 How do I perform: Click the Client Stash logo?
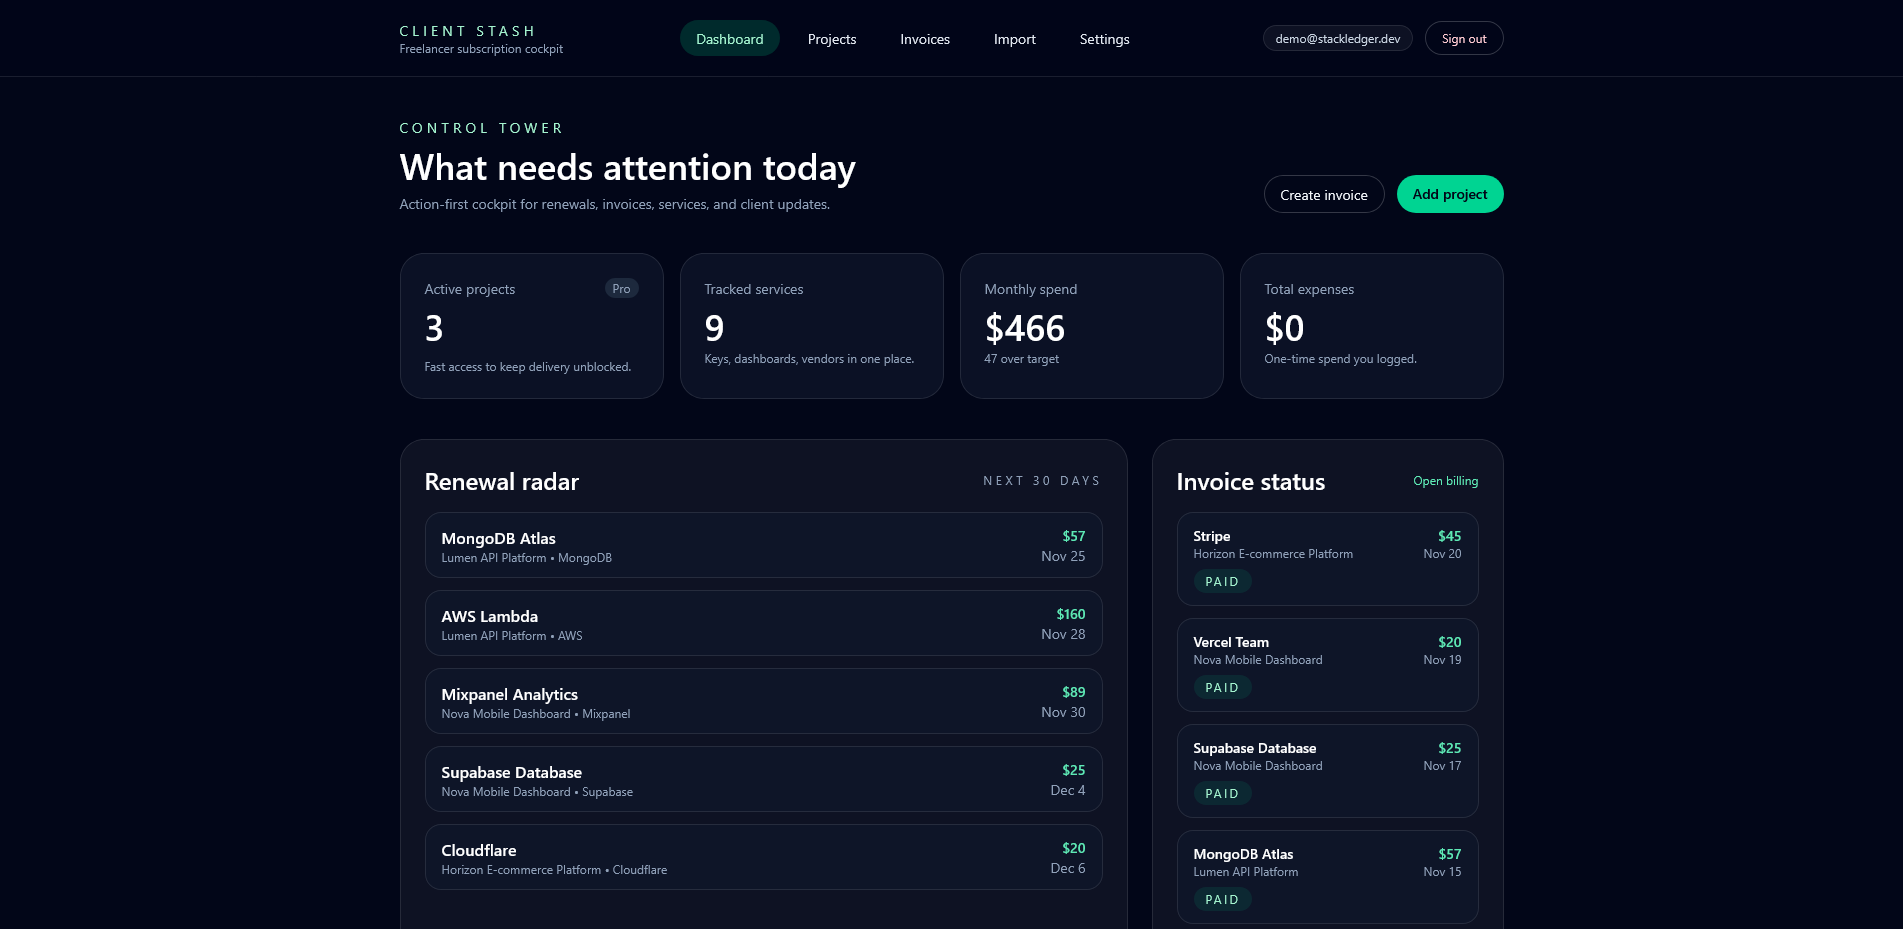click(481, 39)
